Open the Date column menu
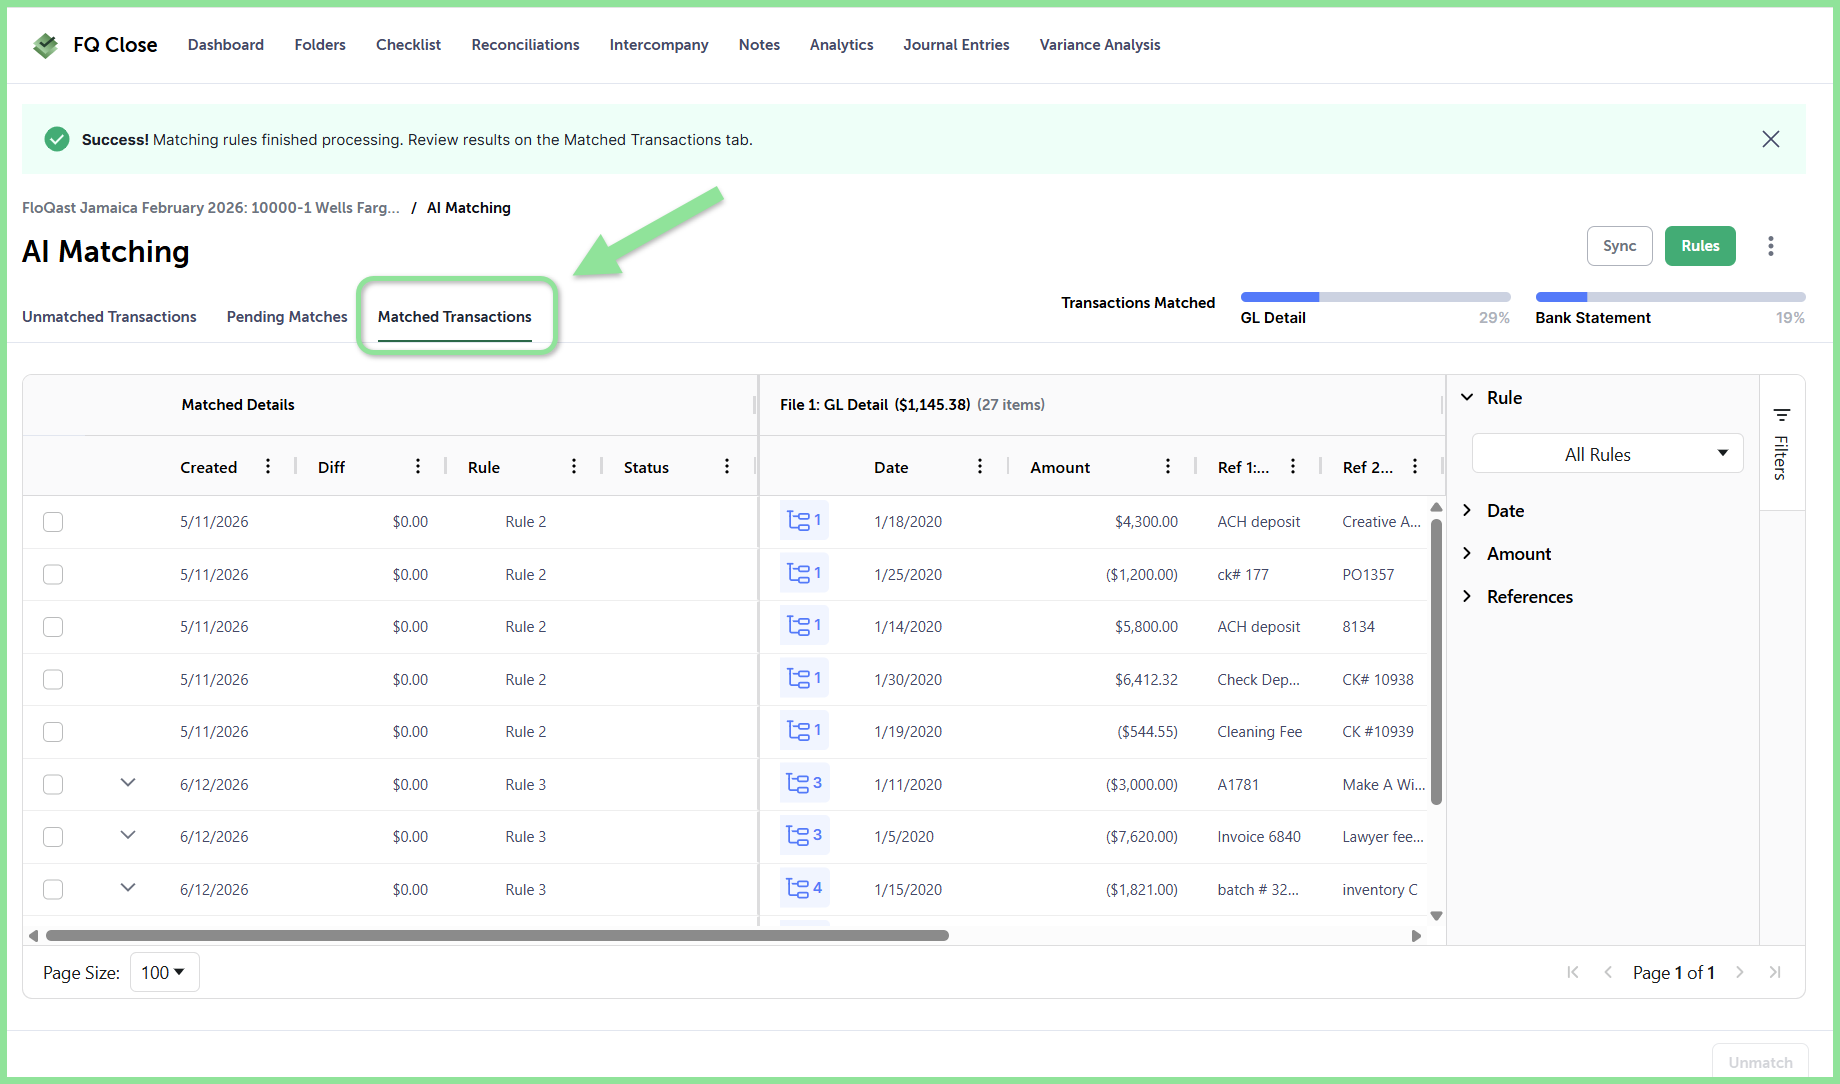The image size is (1840, 1084). click(x=979, y=466)
